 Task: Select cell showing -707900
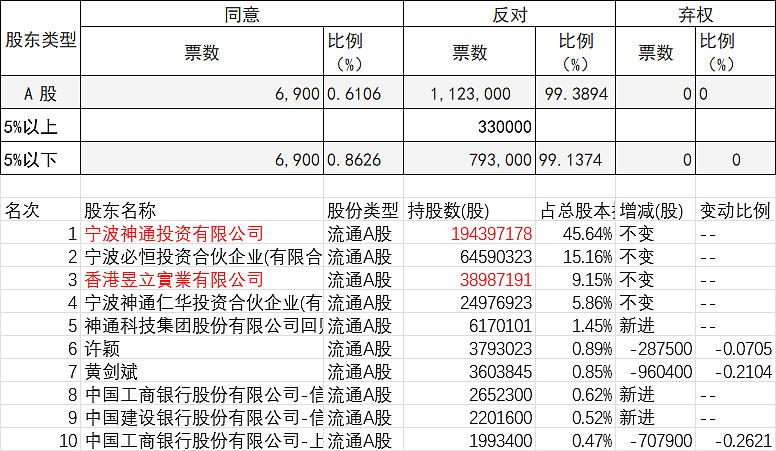pos(655,440)
